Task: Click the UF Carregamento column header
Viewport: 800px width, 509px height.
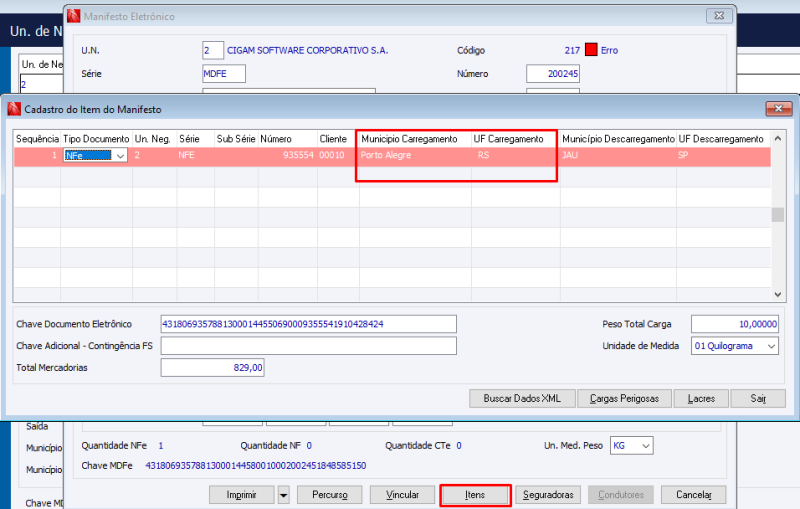Action: pos(515,139)
